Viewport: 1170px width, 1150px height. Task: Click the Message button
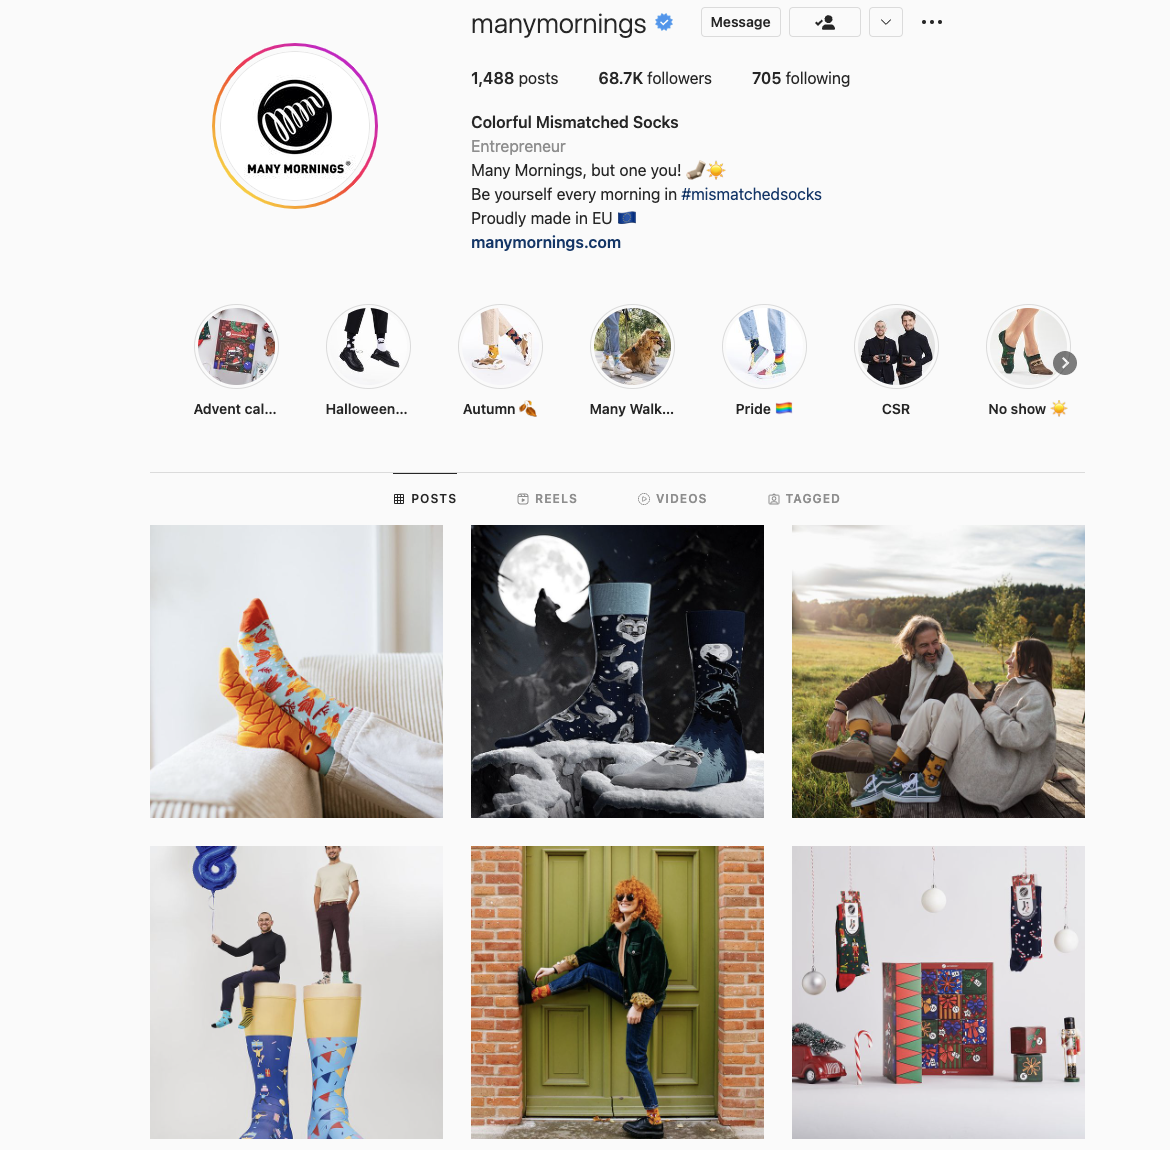(740, 22)
